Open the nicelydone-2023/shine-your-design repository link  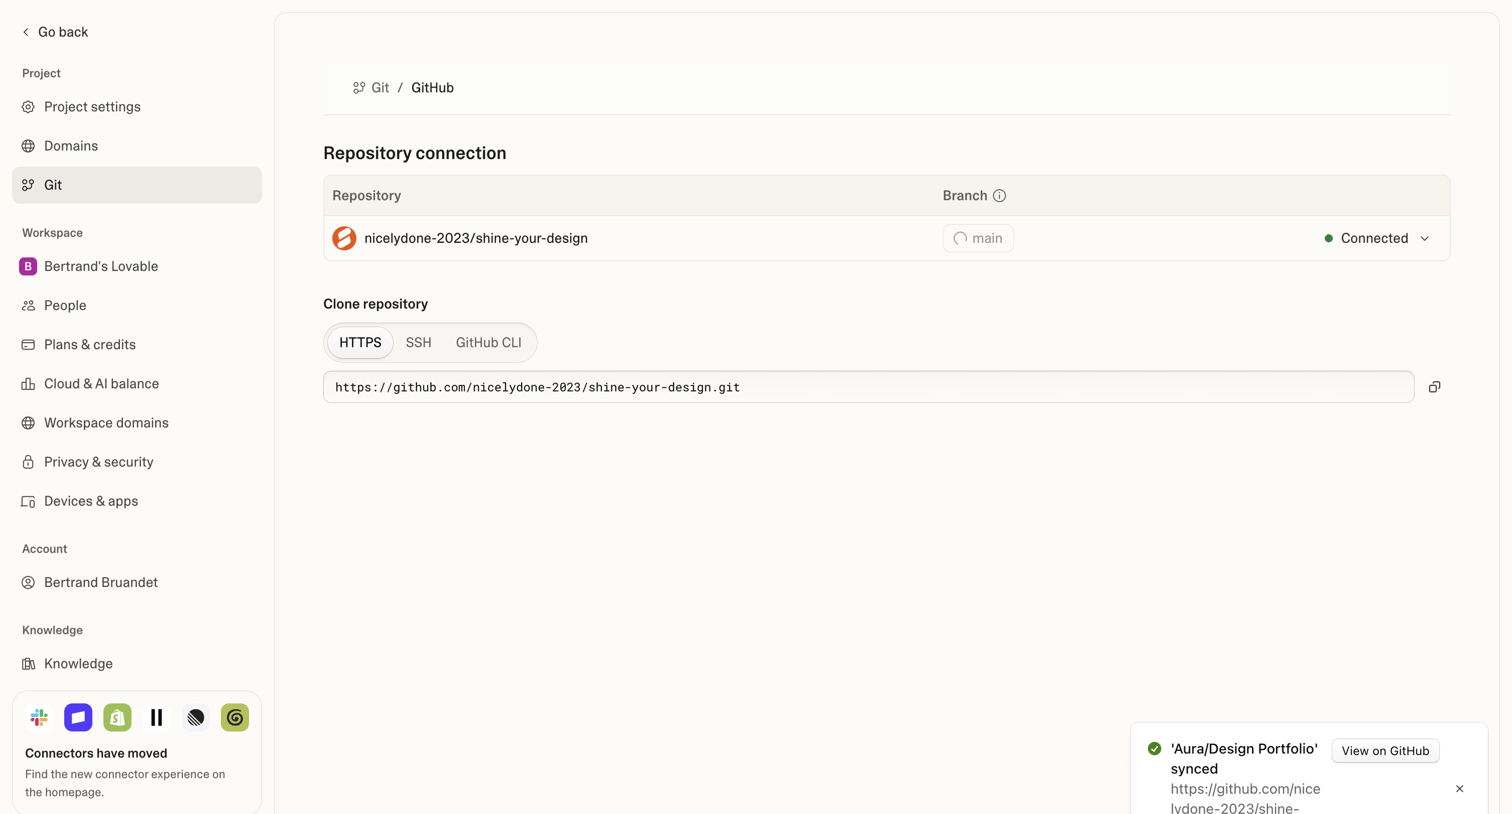pyautogui.click(x=476, y=238)
